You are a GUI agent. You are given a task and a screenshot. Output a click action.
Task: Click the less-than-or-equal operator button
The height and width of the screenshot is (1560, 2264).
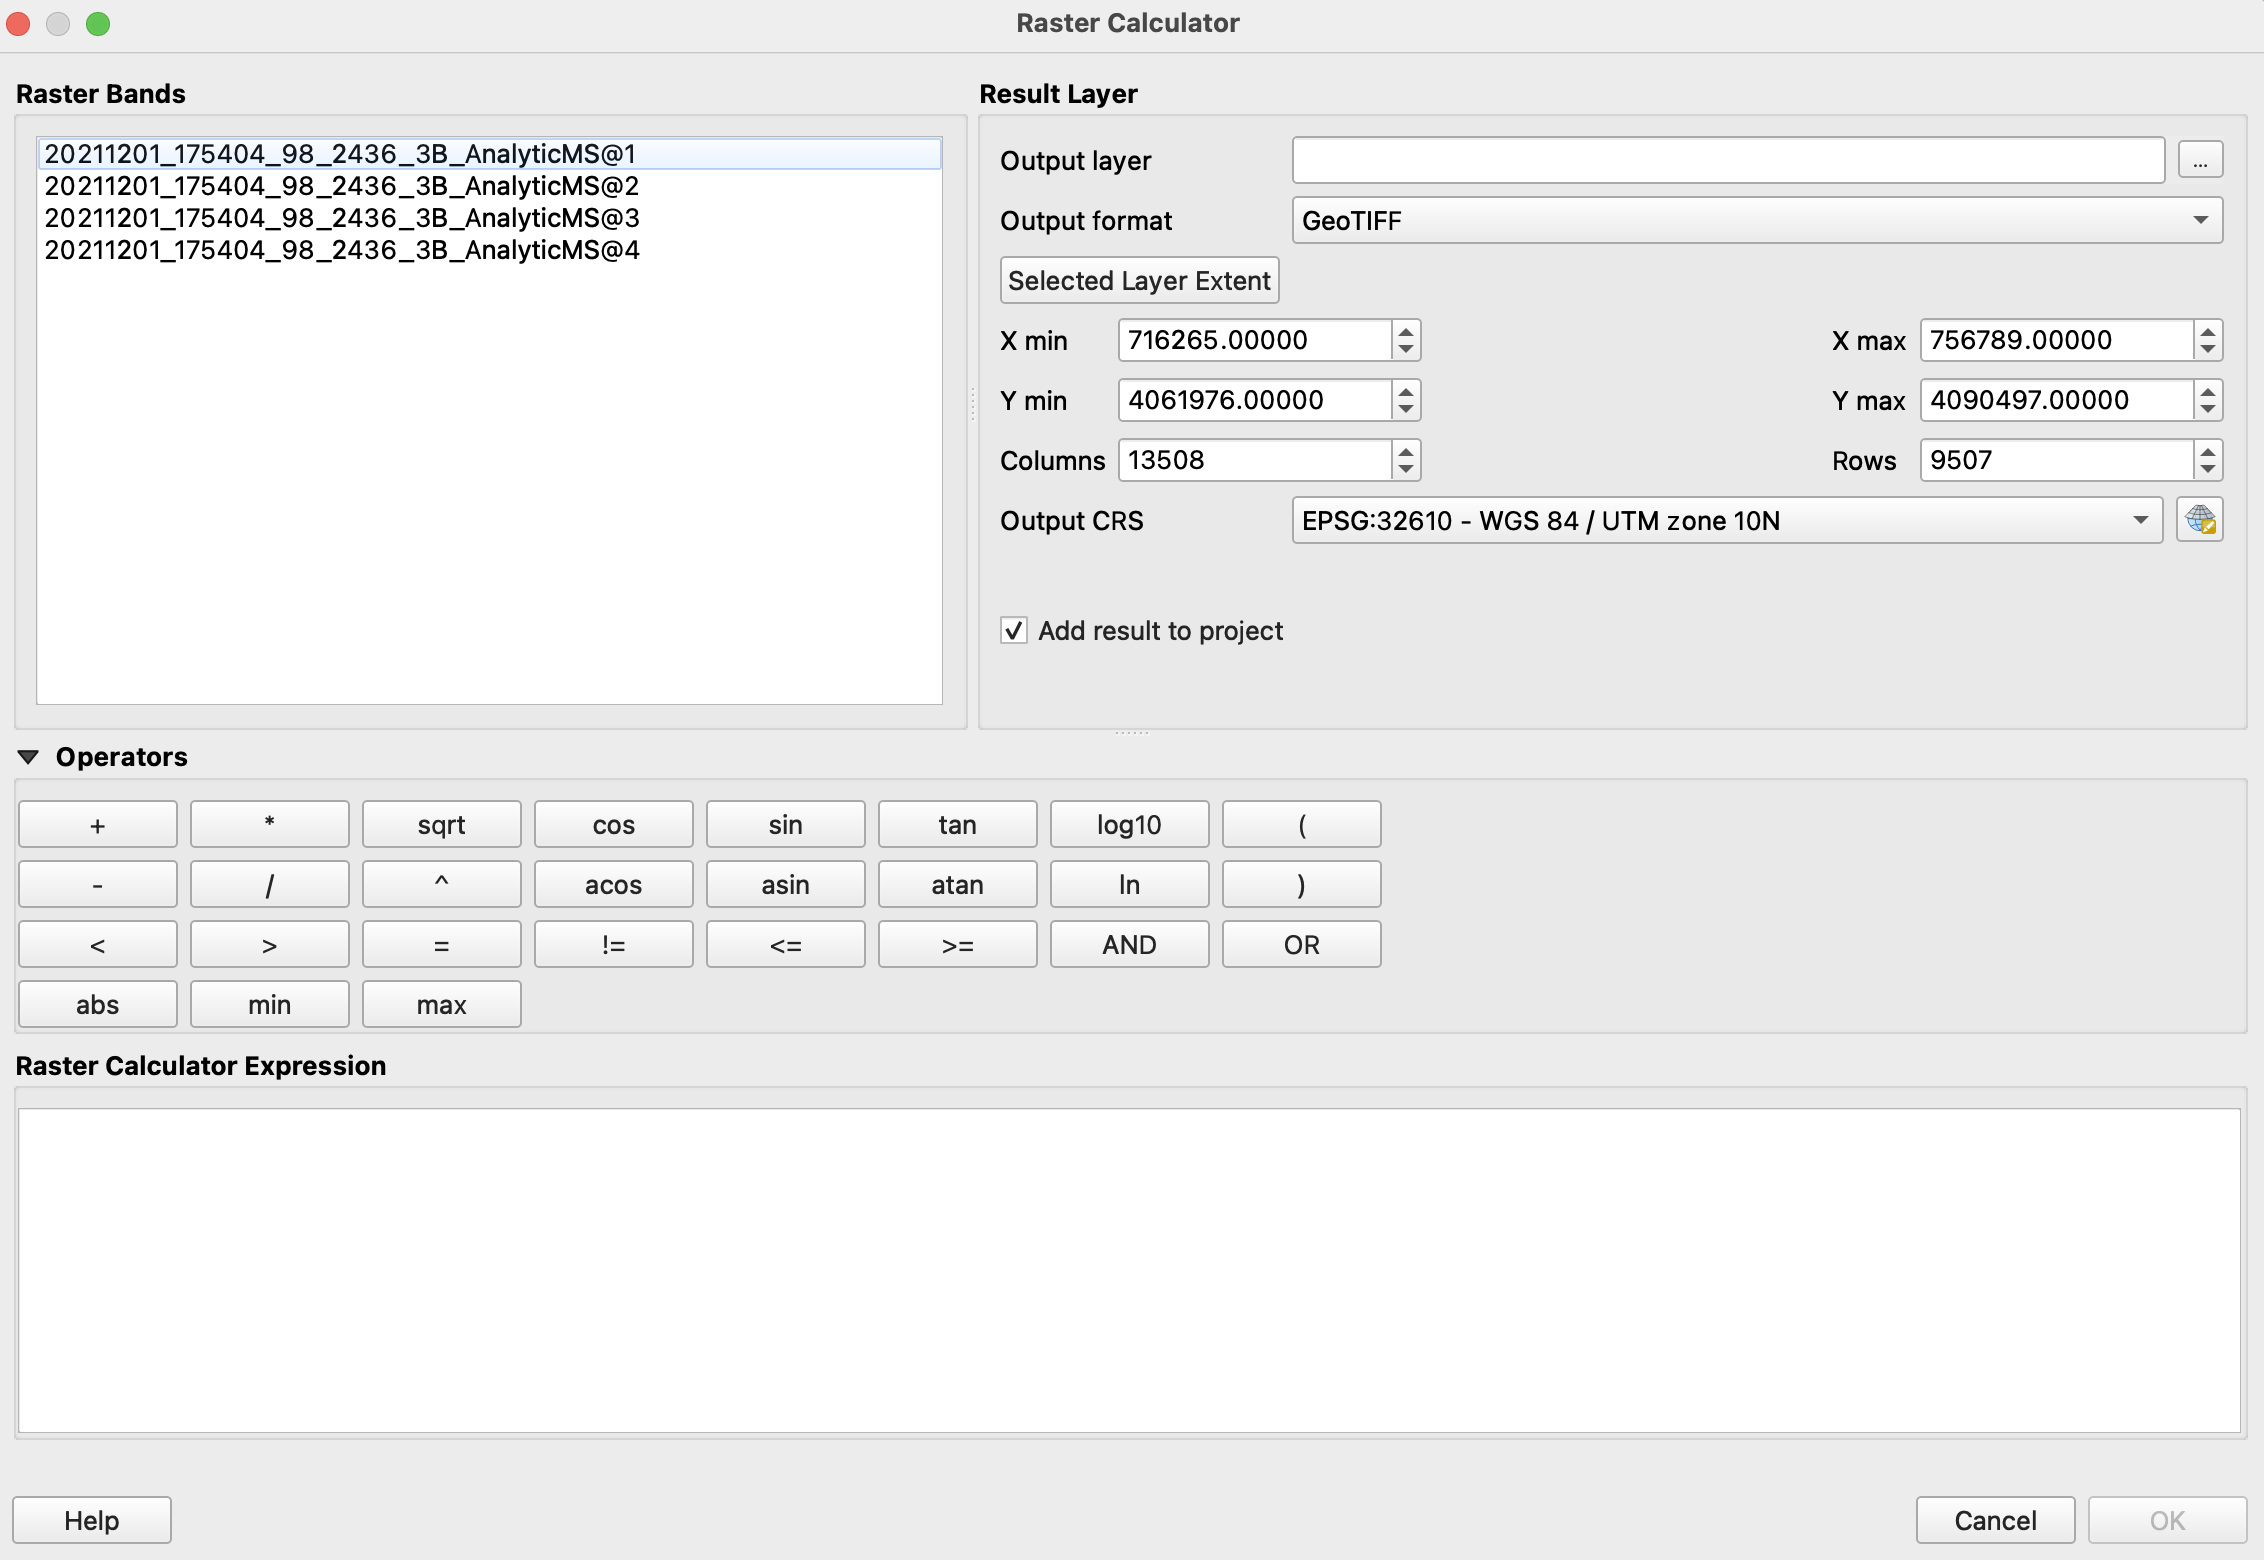[786, 944]
